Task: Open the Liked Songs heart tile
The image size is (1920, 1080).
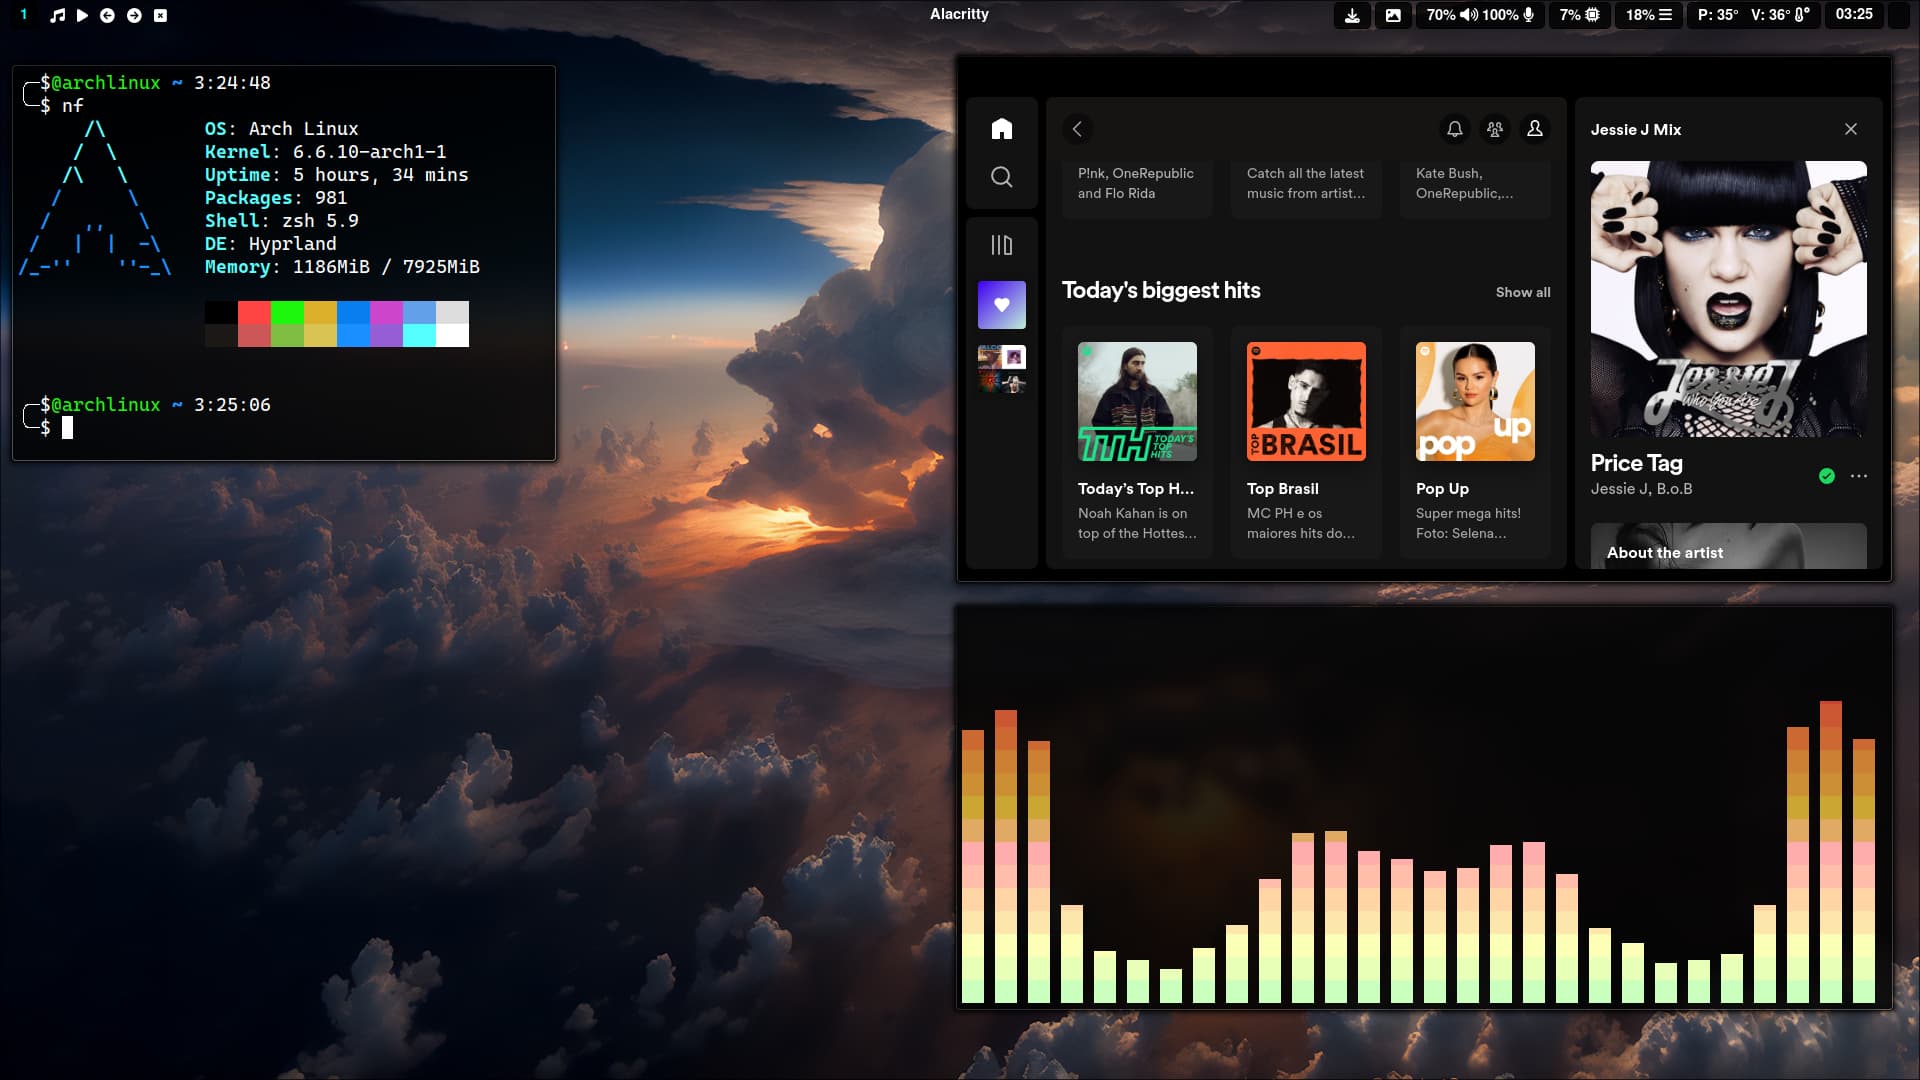Action: 1001,305
